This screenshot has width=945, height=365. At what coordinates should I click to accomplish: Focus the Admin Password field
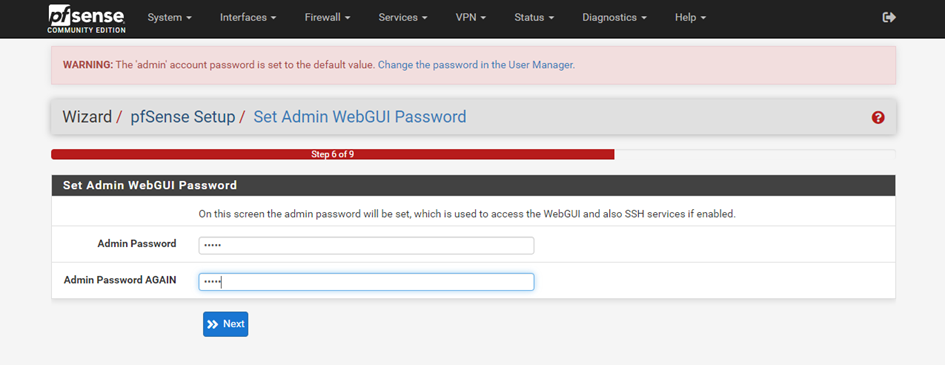tap(366, 245)
